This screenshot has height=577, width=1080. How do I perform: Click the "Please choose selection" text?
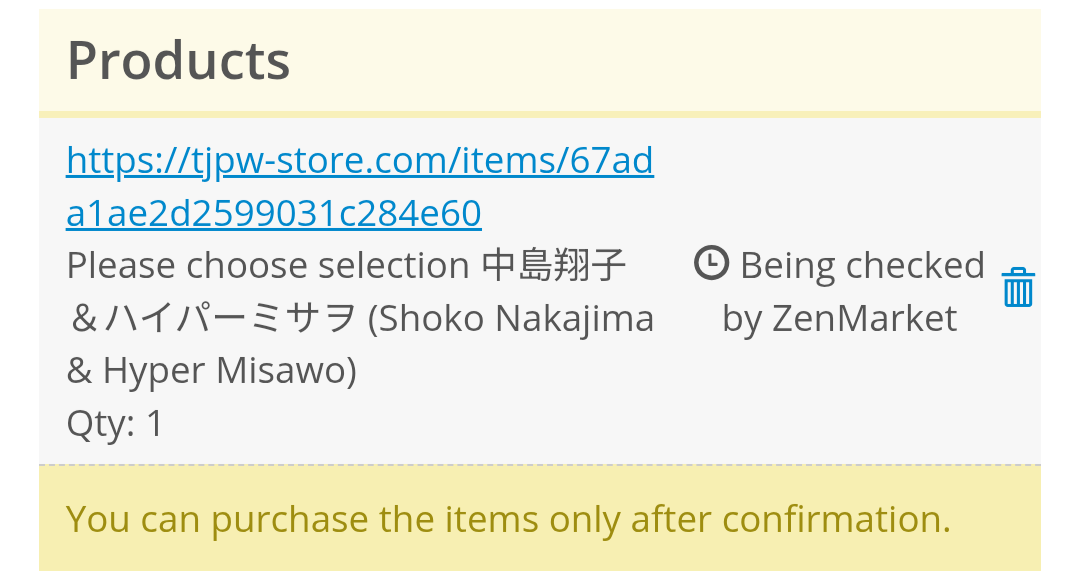267,265
